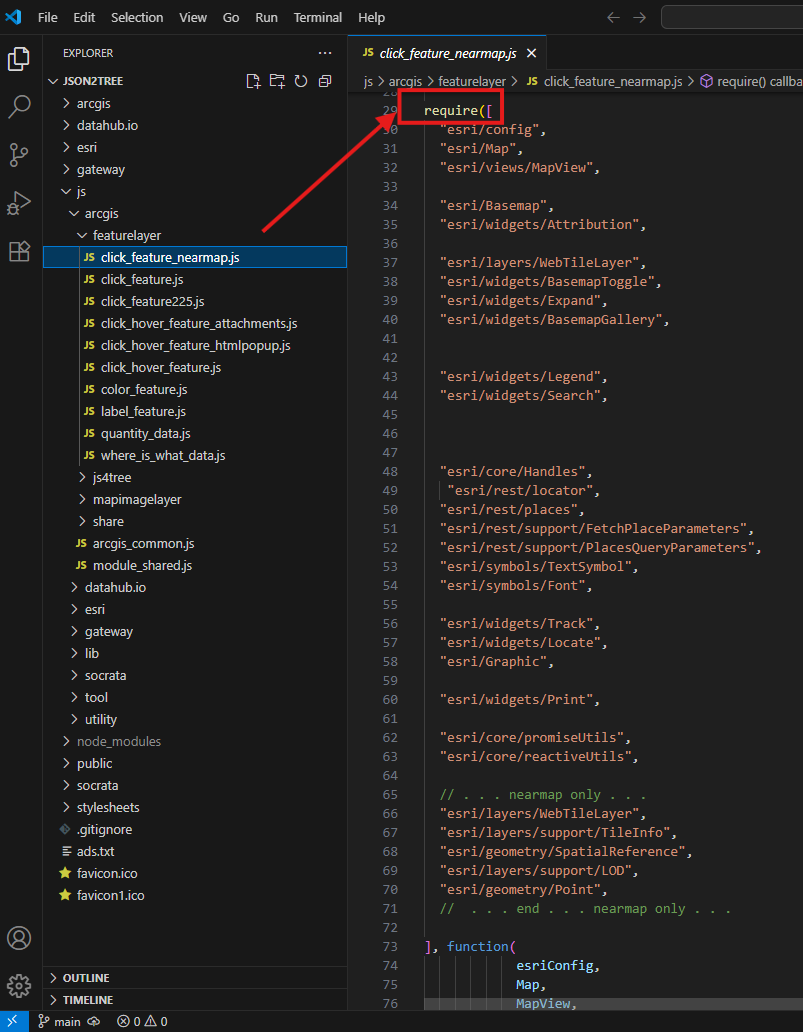This screenshot has height=1032, width=803.
Task: Close the click_feature_nearmap.js editor tab
Action: tap(532, 53)
